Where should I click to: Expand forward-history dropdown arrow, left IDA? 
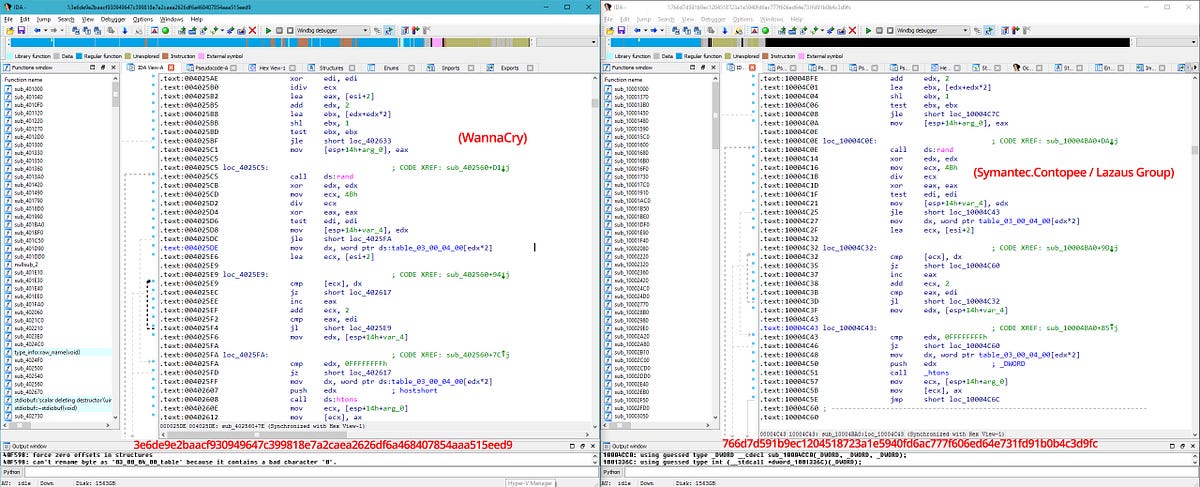tap(61, 31)
